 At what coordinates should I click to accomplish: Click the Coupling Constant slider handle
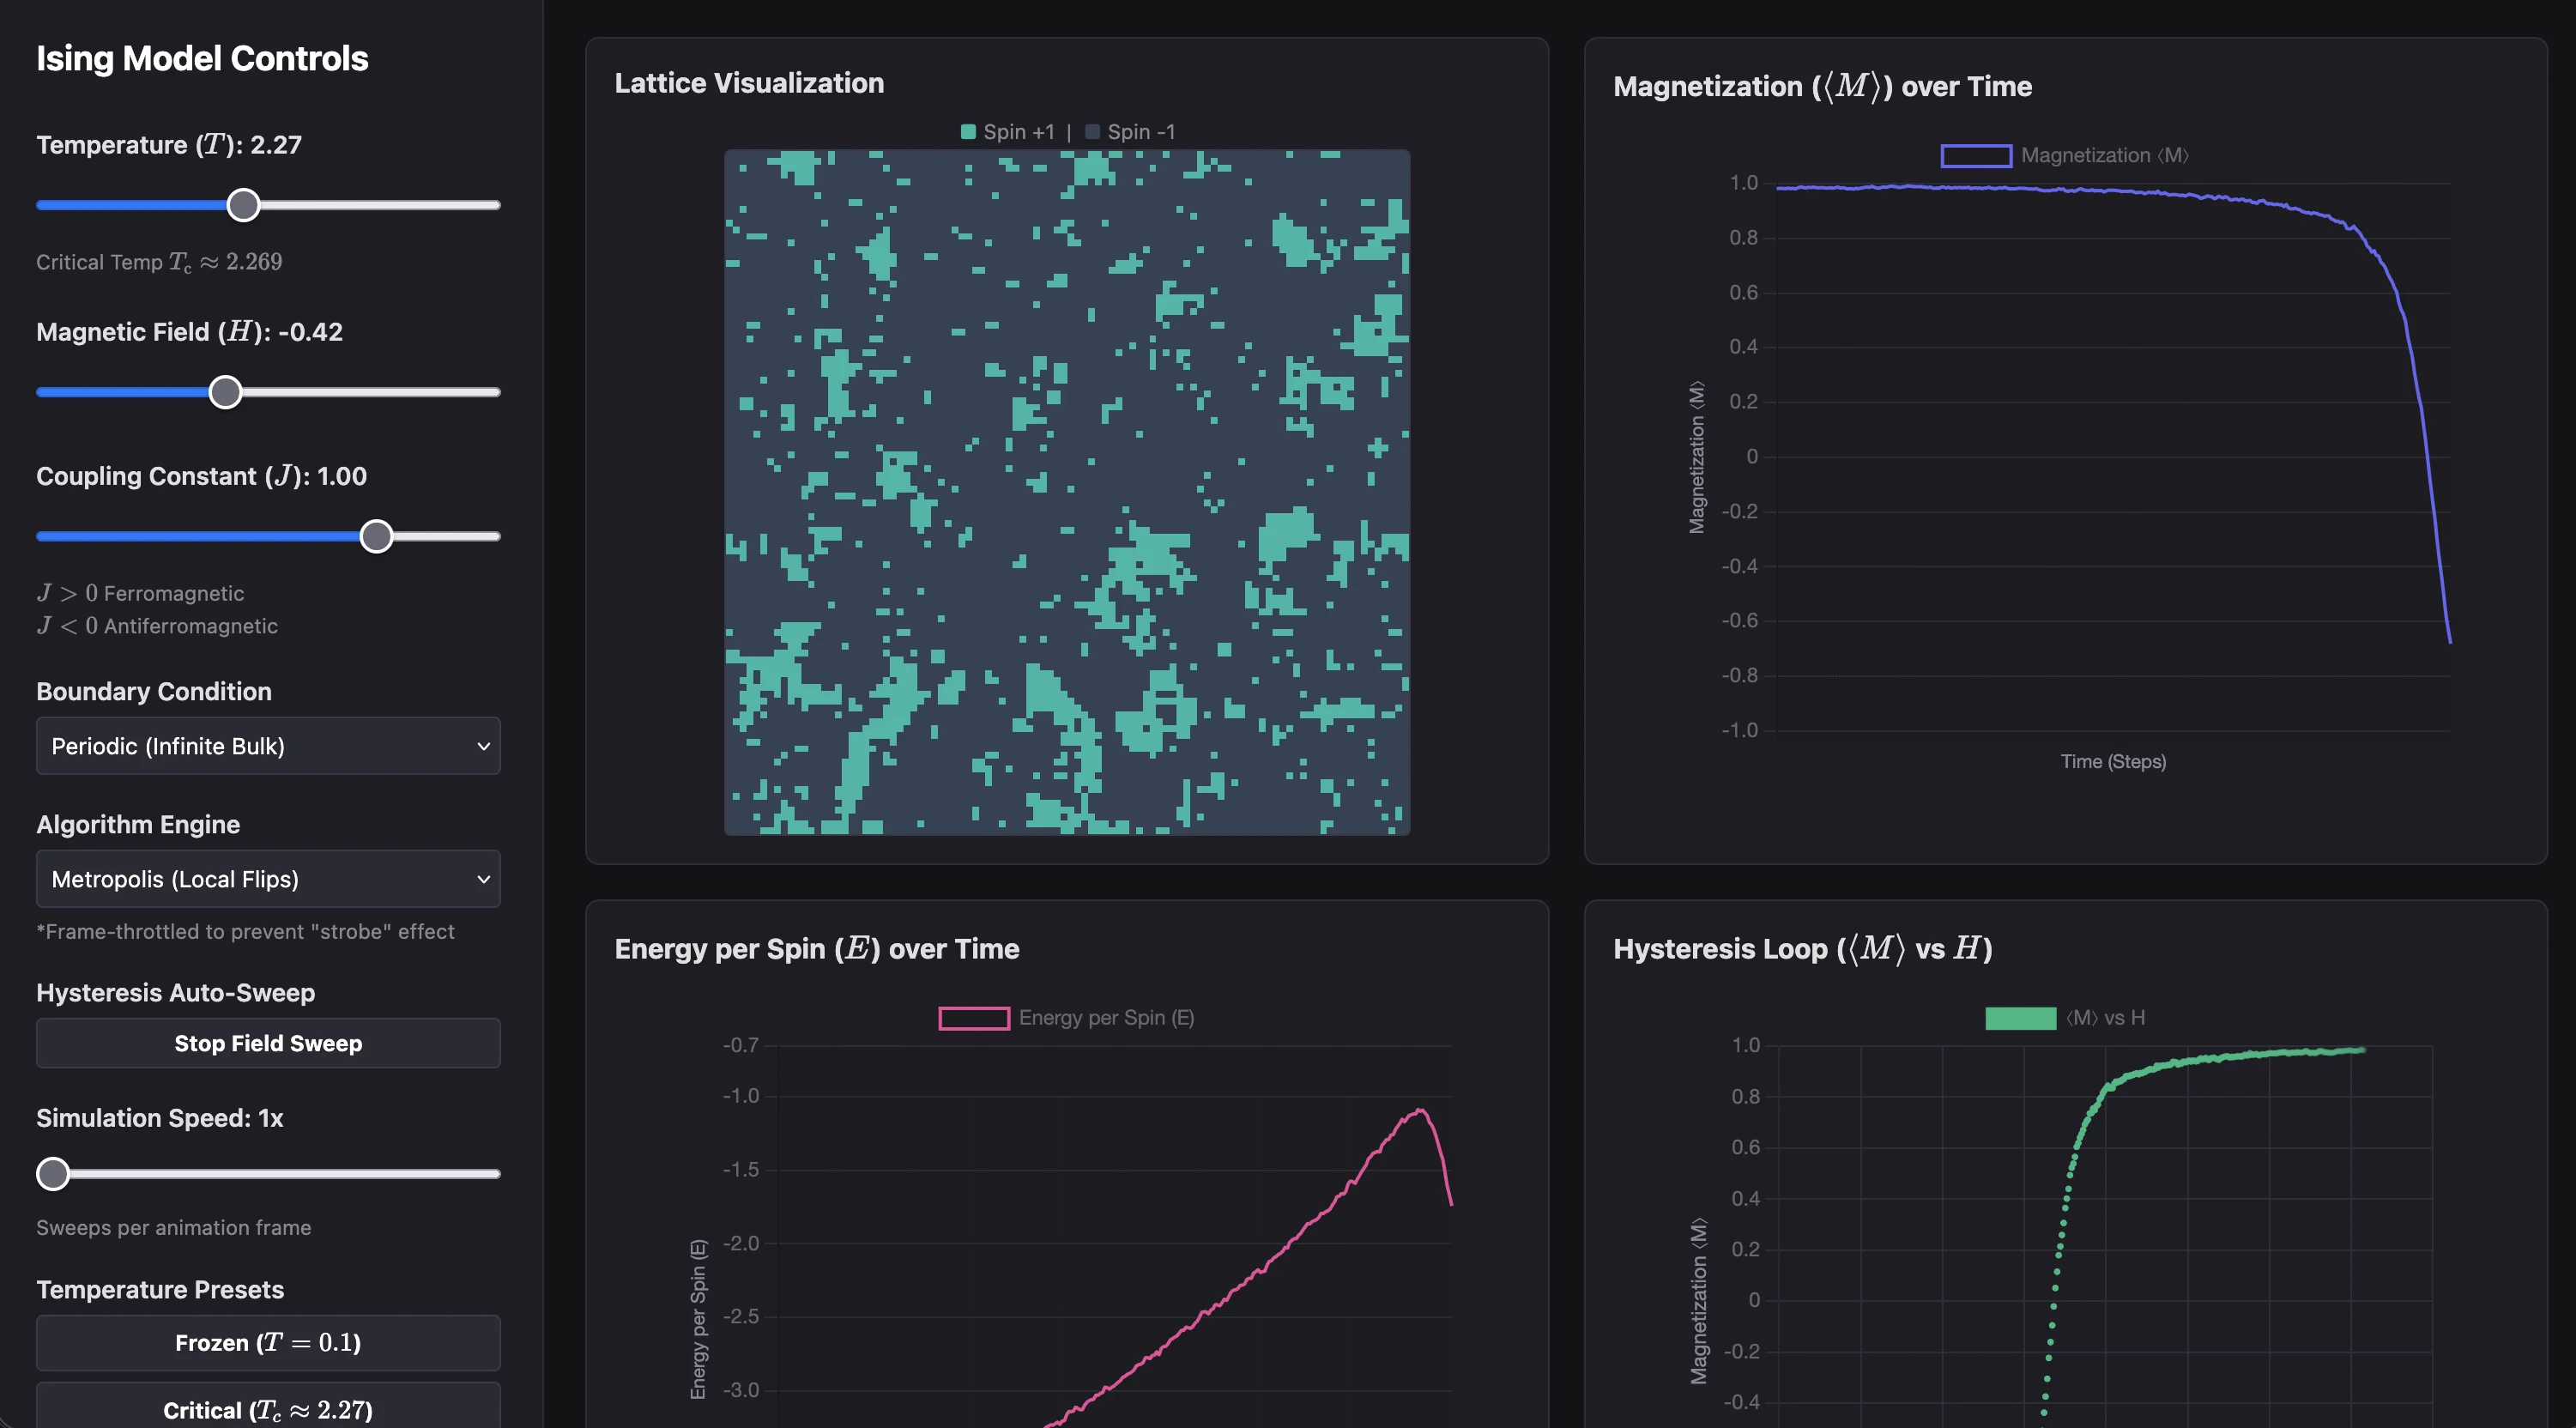coord(376,536)
